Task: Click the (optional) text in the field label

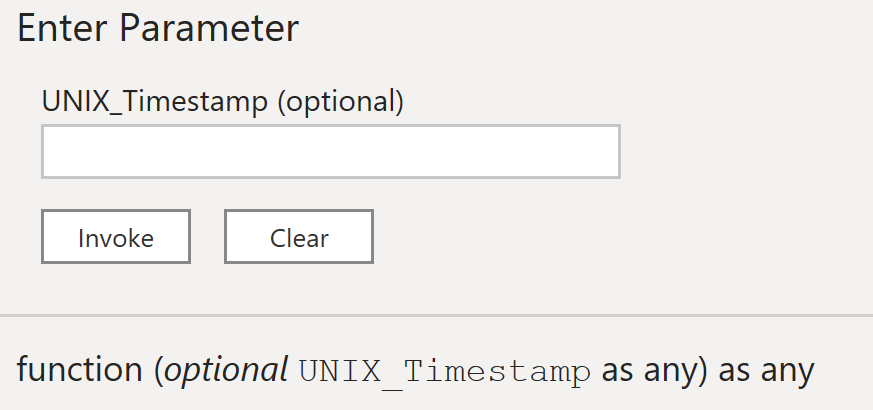Action: (x=341, y=101)
